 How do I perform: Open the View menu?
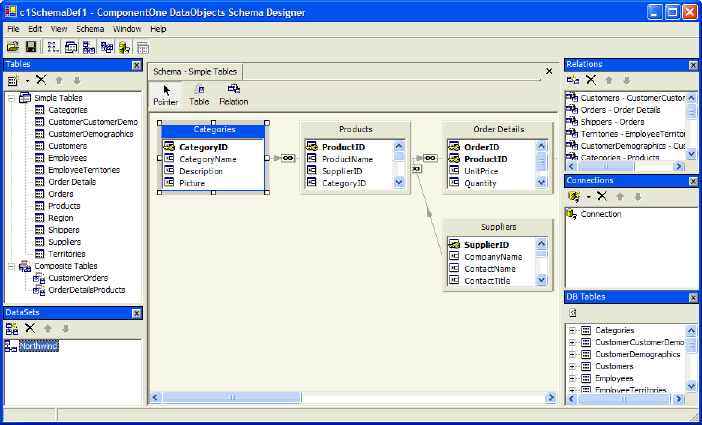click(x=59, y=29)
